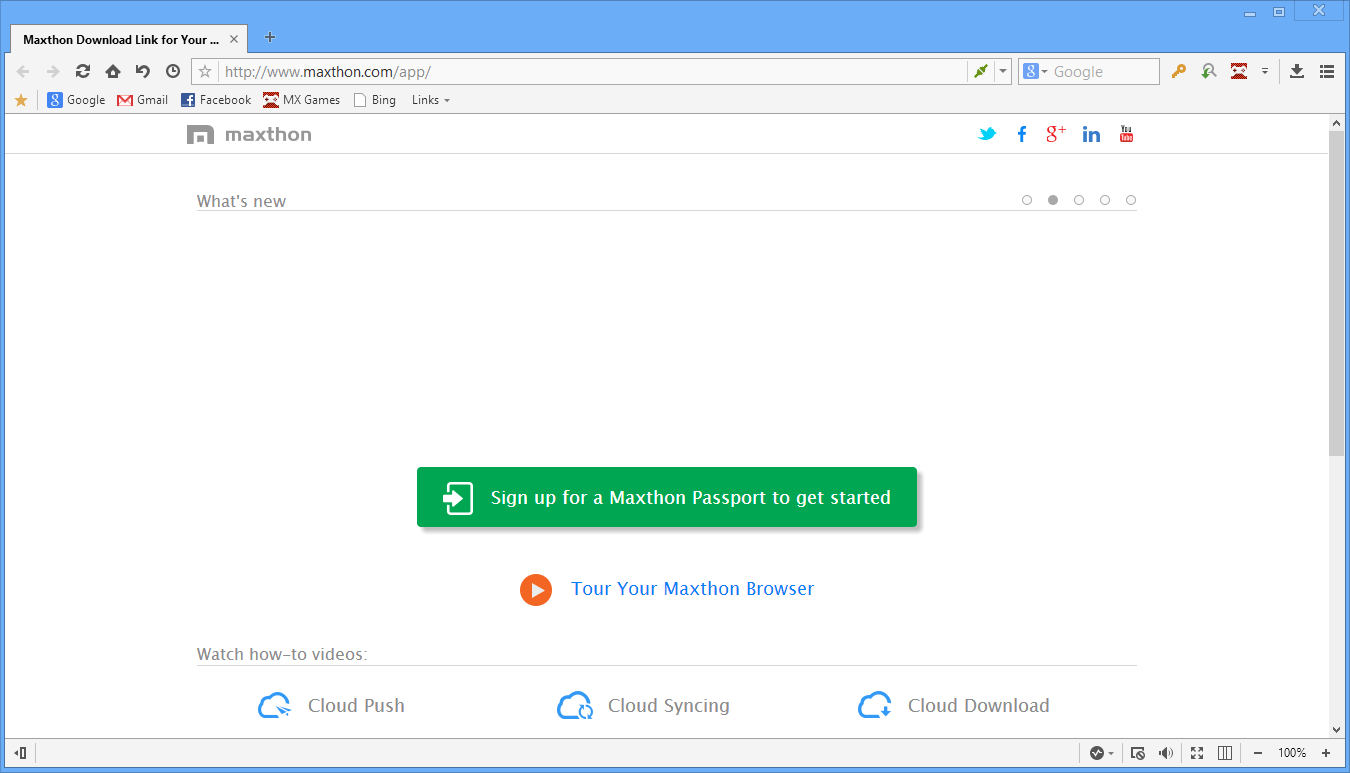Expand the Links bookmark dropdown
The width and height of the screenshot is (1350, 773).
coord(430,100)
